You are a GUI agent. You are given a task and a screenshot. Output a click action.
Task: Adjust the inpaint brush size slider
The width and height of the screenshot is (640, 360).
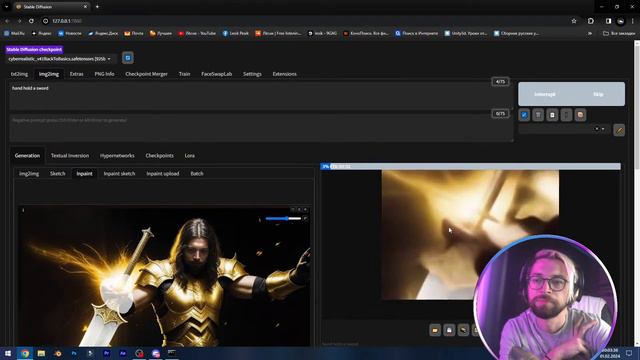coord(283,219)
